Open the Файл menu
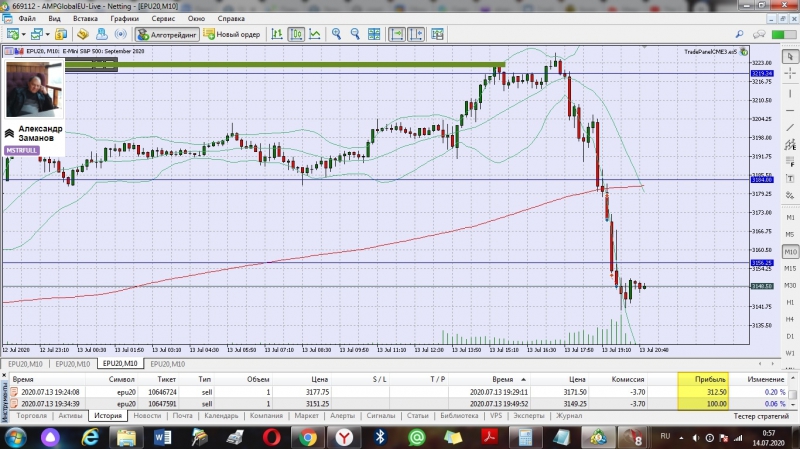 pyautogui.click(x=27, y=18)
